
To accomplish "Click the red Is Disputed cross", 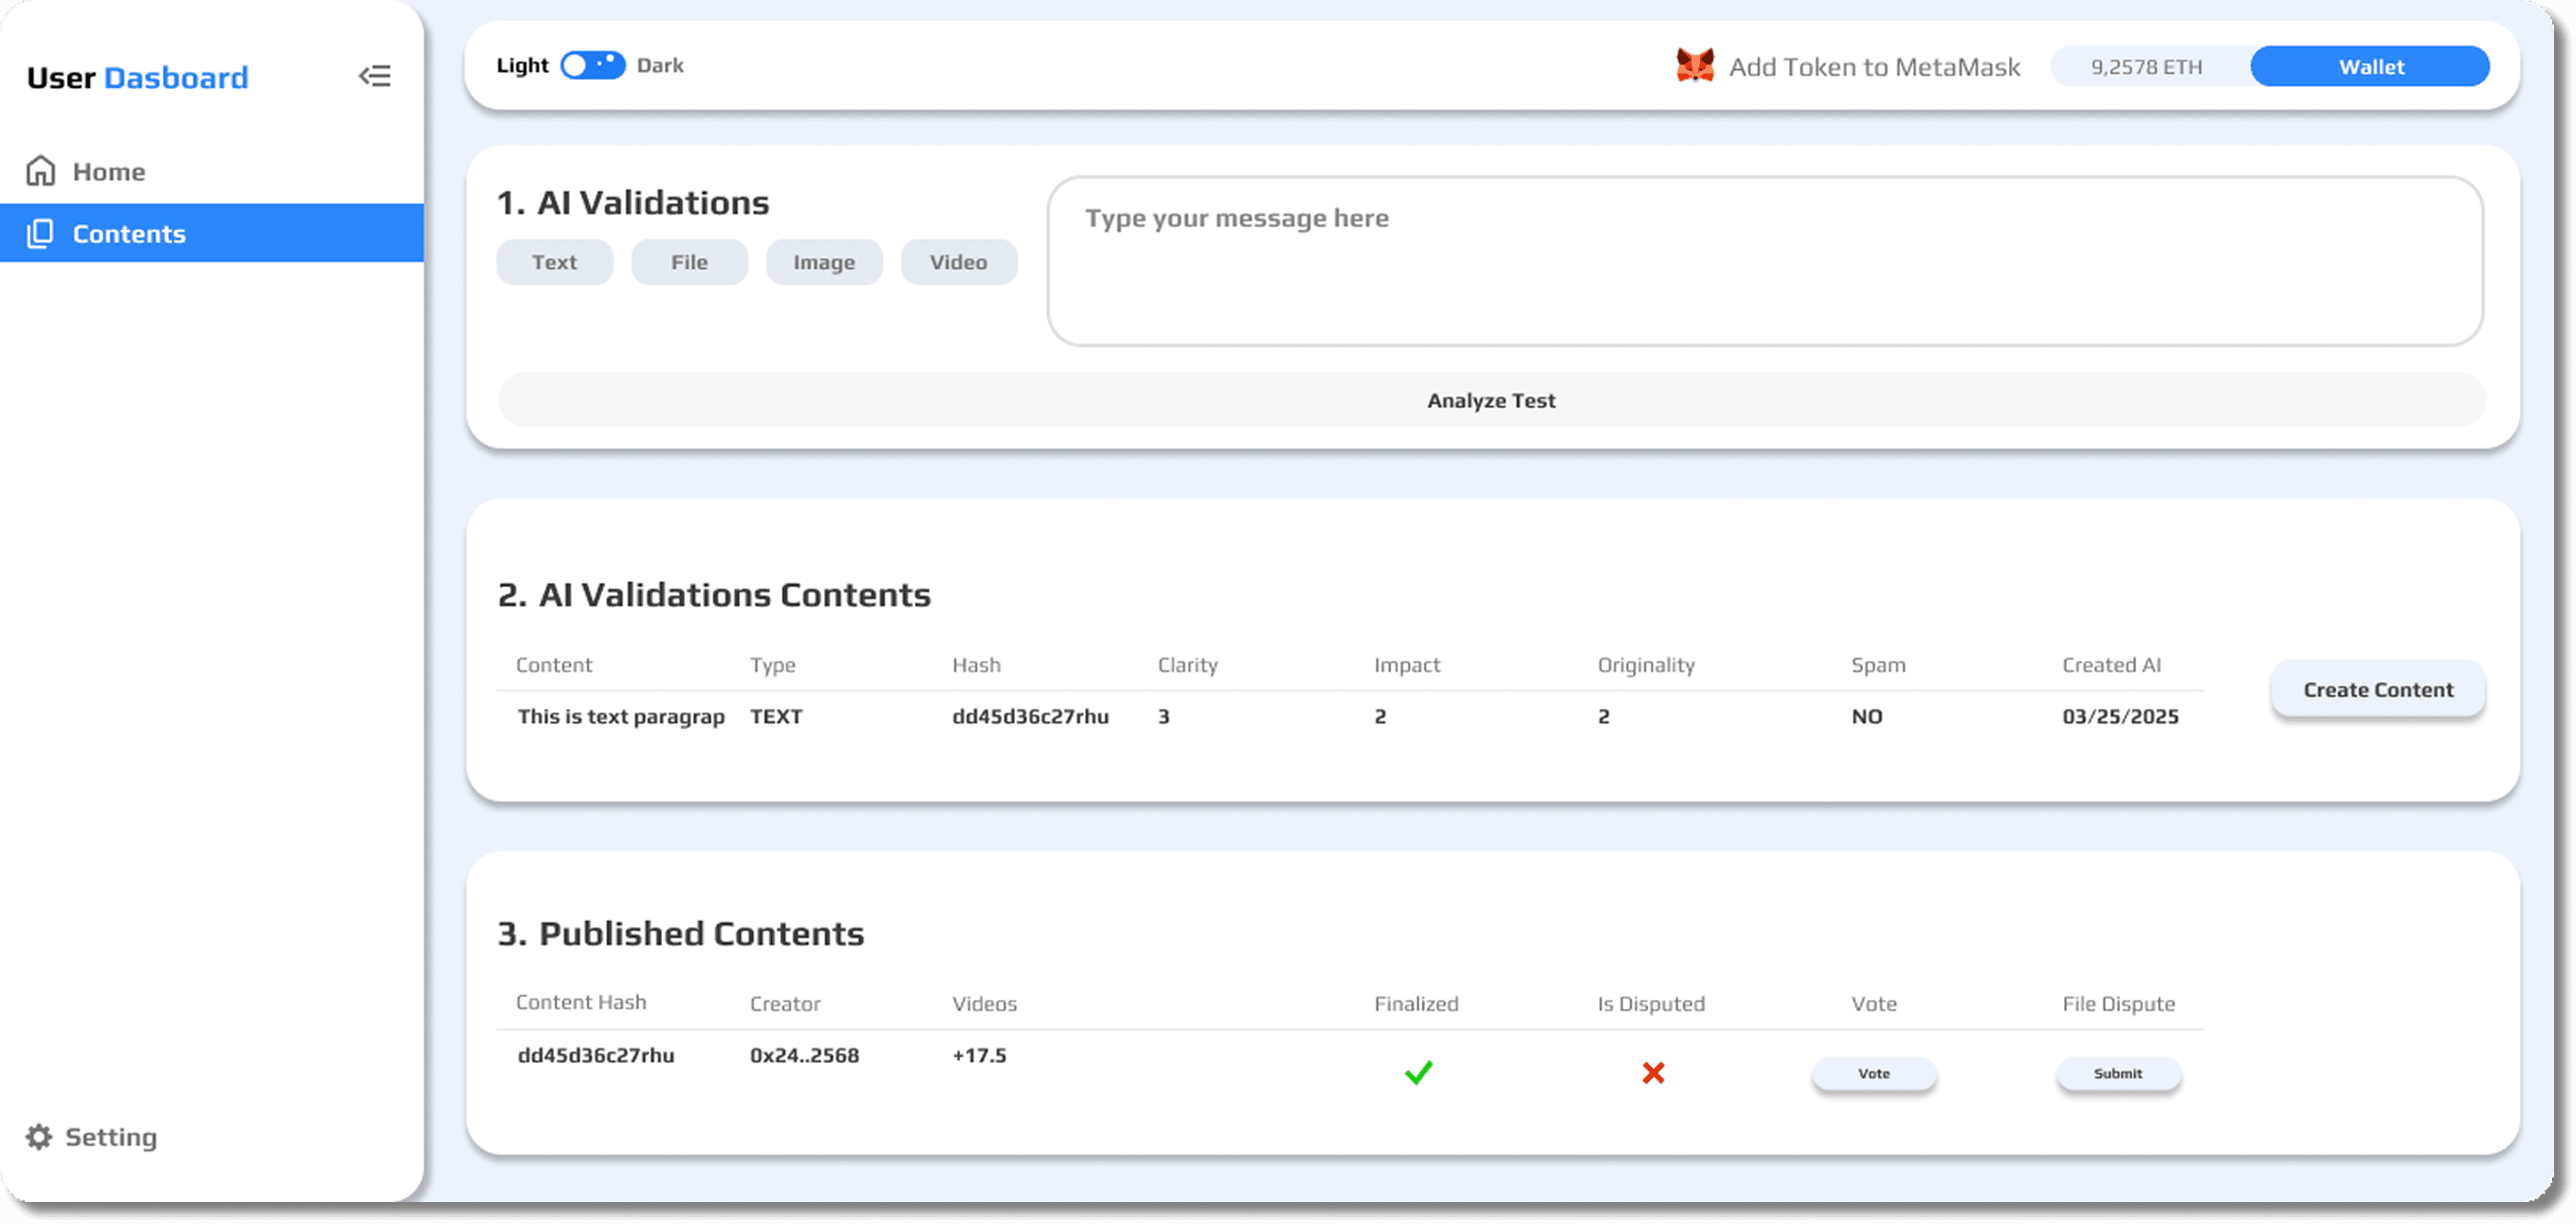I will (x=1653, y=1073).
